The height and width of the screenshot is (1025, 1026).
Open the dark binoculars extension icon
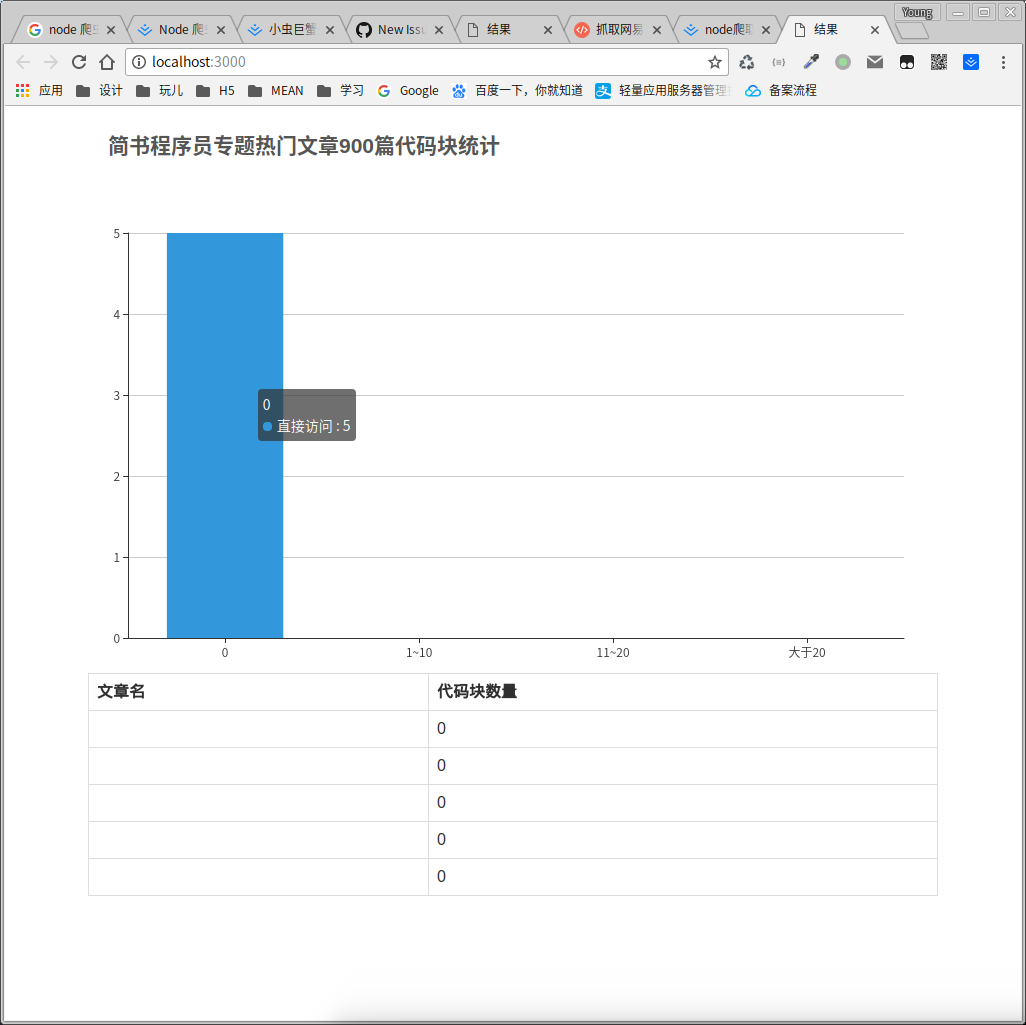coord(907,62)
